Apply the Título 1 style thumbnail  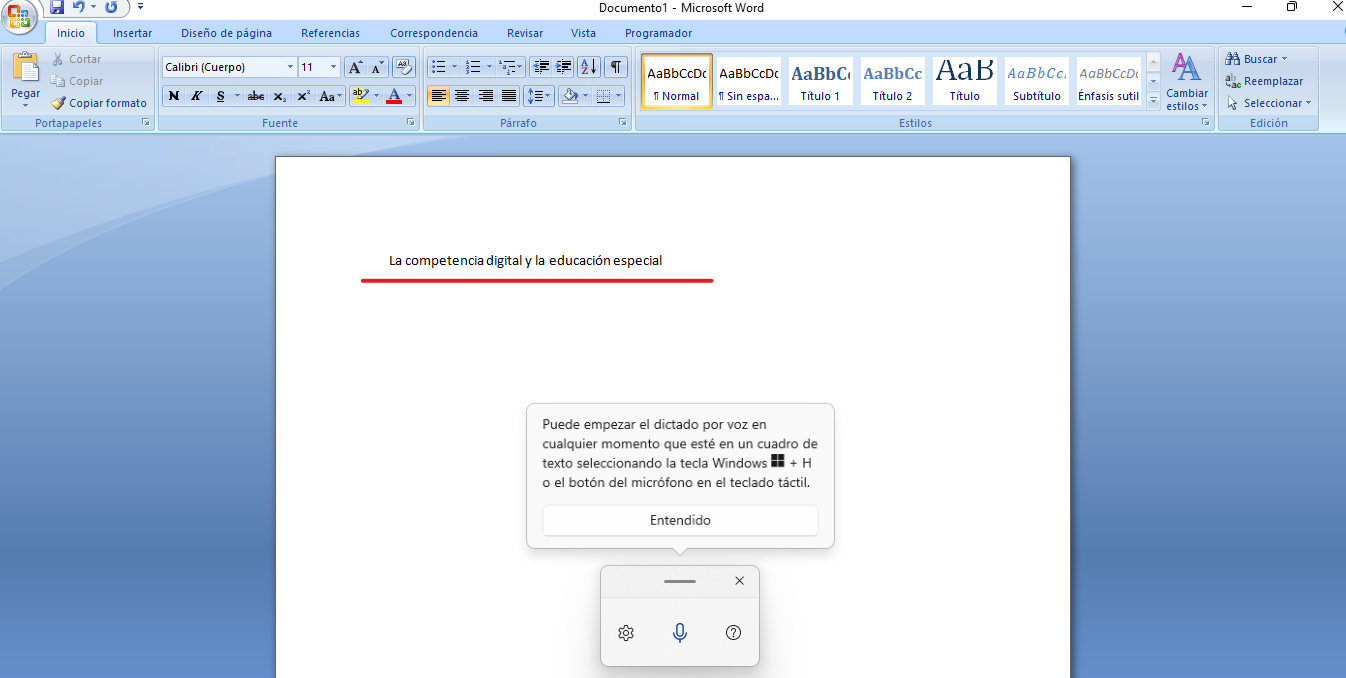(x=820, y=80)
